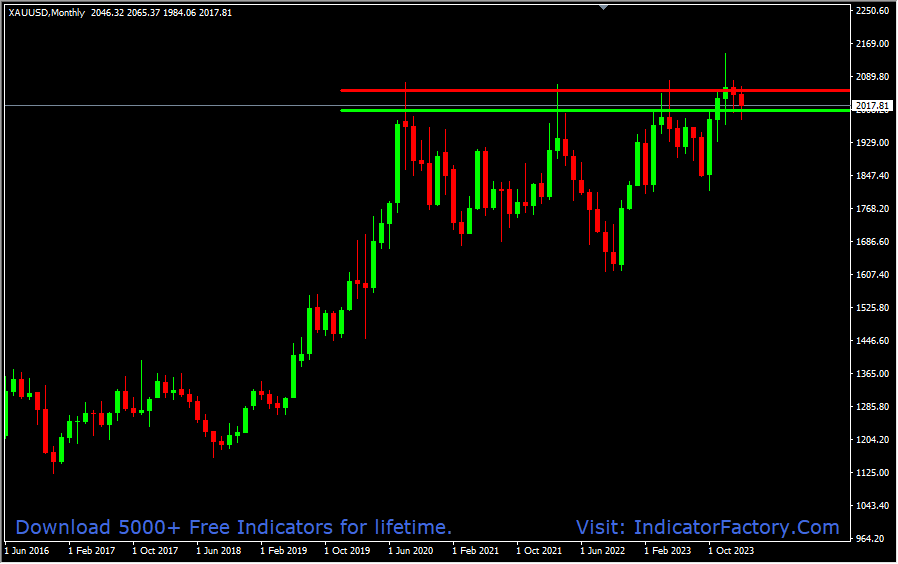Click the 1 Feb 2023 date label
Image resolution: width=898 pixels, height=564 pixels.
(x=667, y=551)
